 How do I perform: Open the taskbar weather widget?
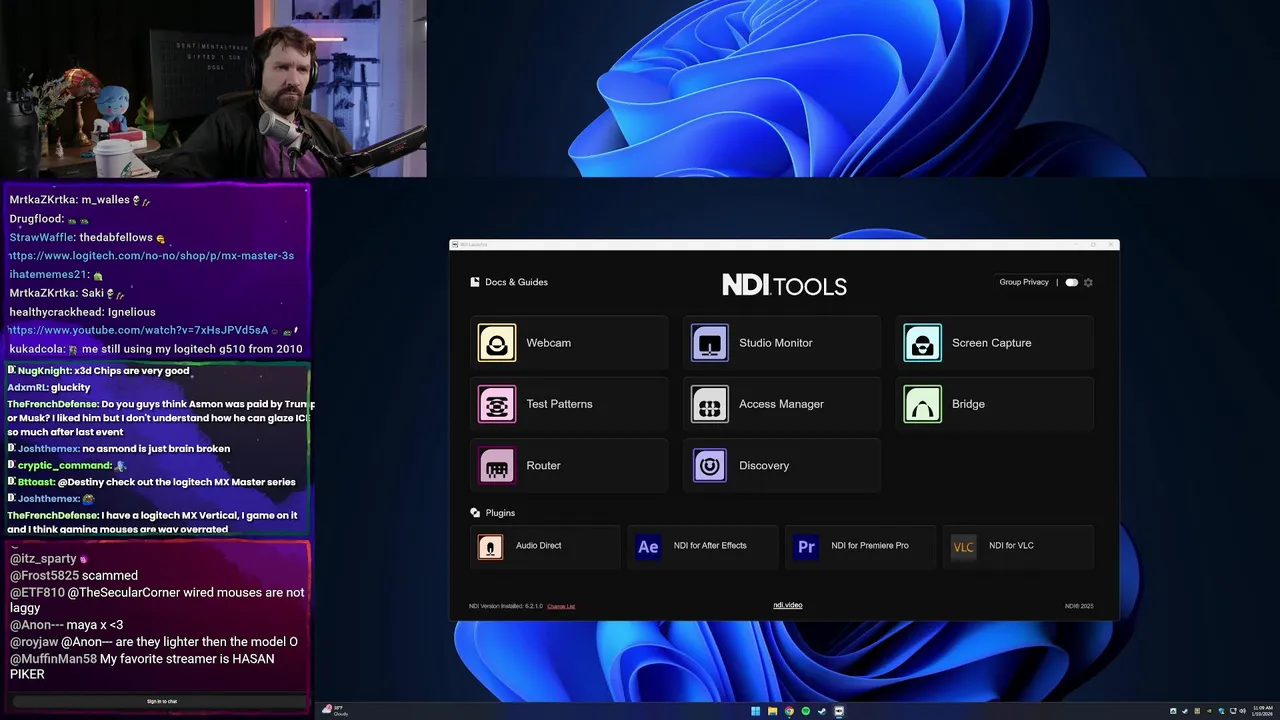coord(335,711)
